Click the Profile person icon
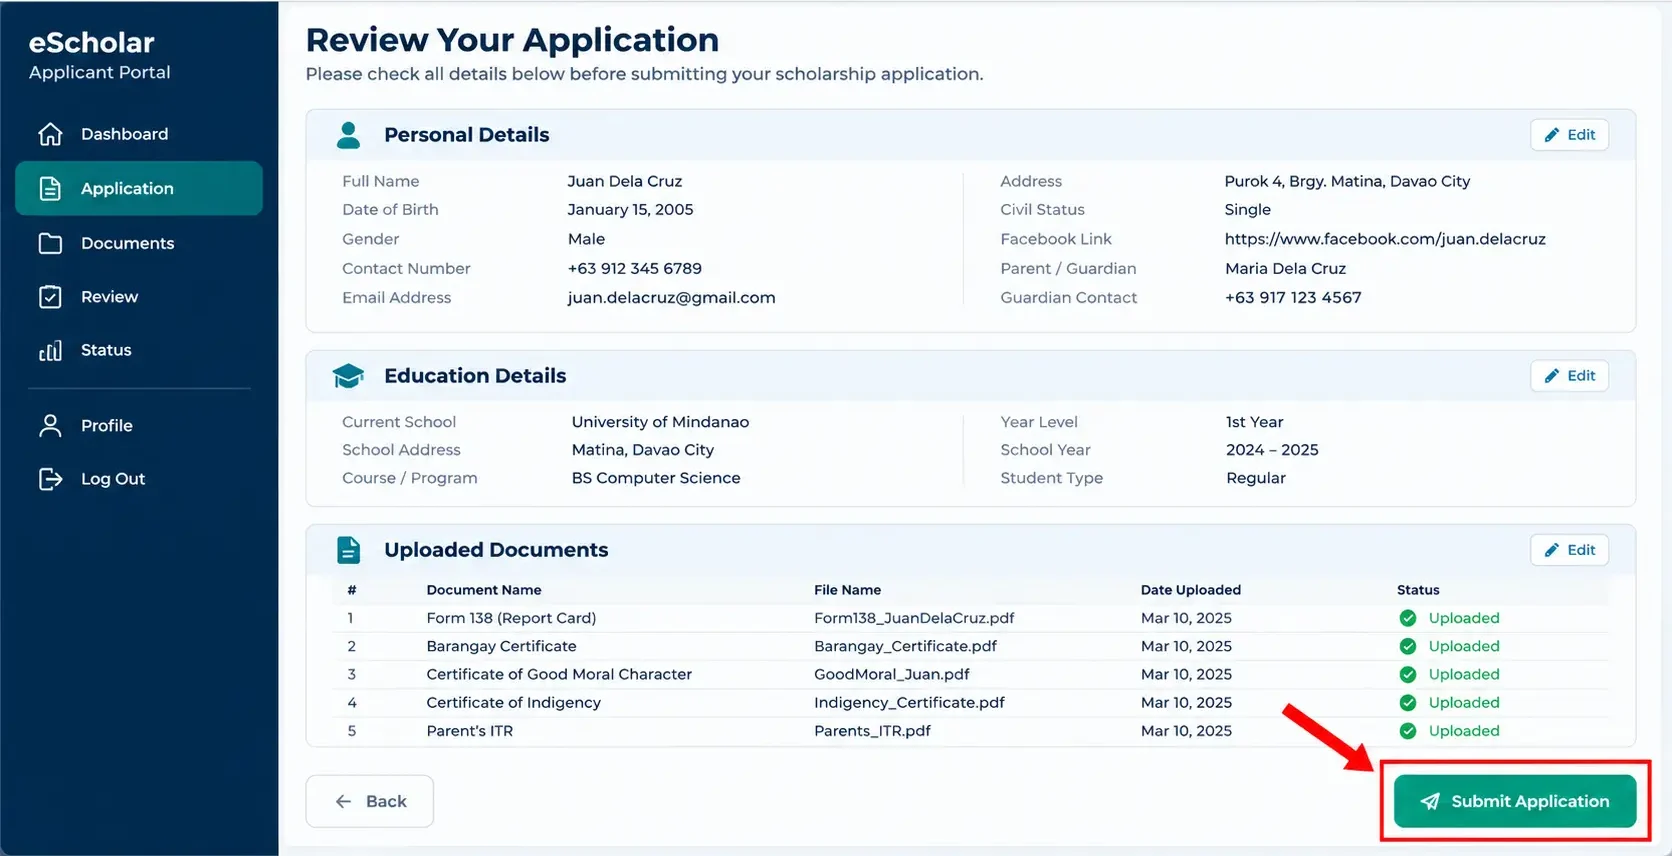The width and height of the screenshot is (1672, 856). pyautogui.click(x=50, y=426)
